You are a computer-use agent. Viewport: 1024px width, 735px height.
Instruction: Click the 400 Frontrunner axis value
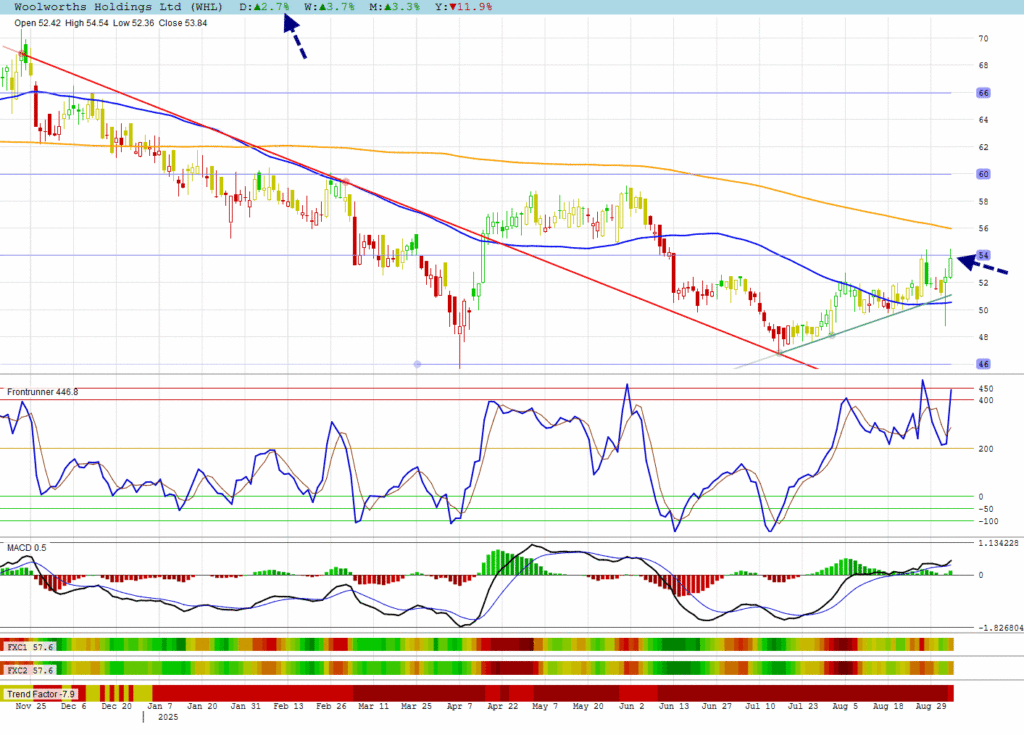(985, 400)
